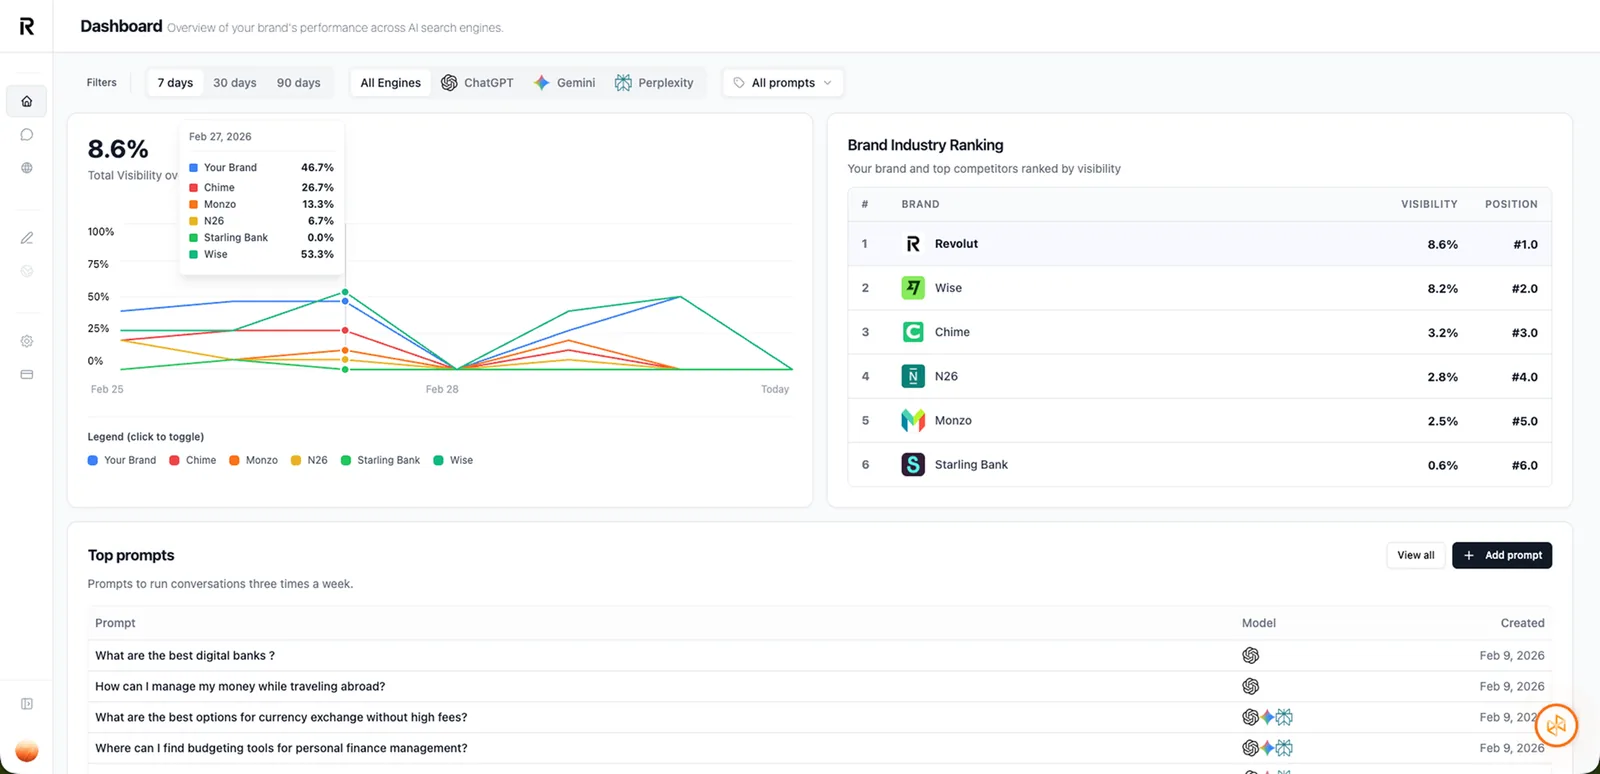This screenshot has width=1600, height=774.
Task: Click the Revolut brand logo in ranking
Action: point(913,244)
